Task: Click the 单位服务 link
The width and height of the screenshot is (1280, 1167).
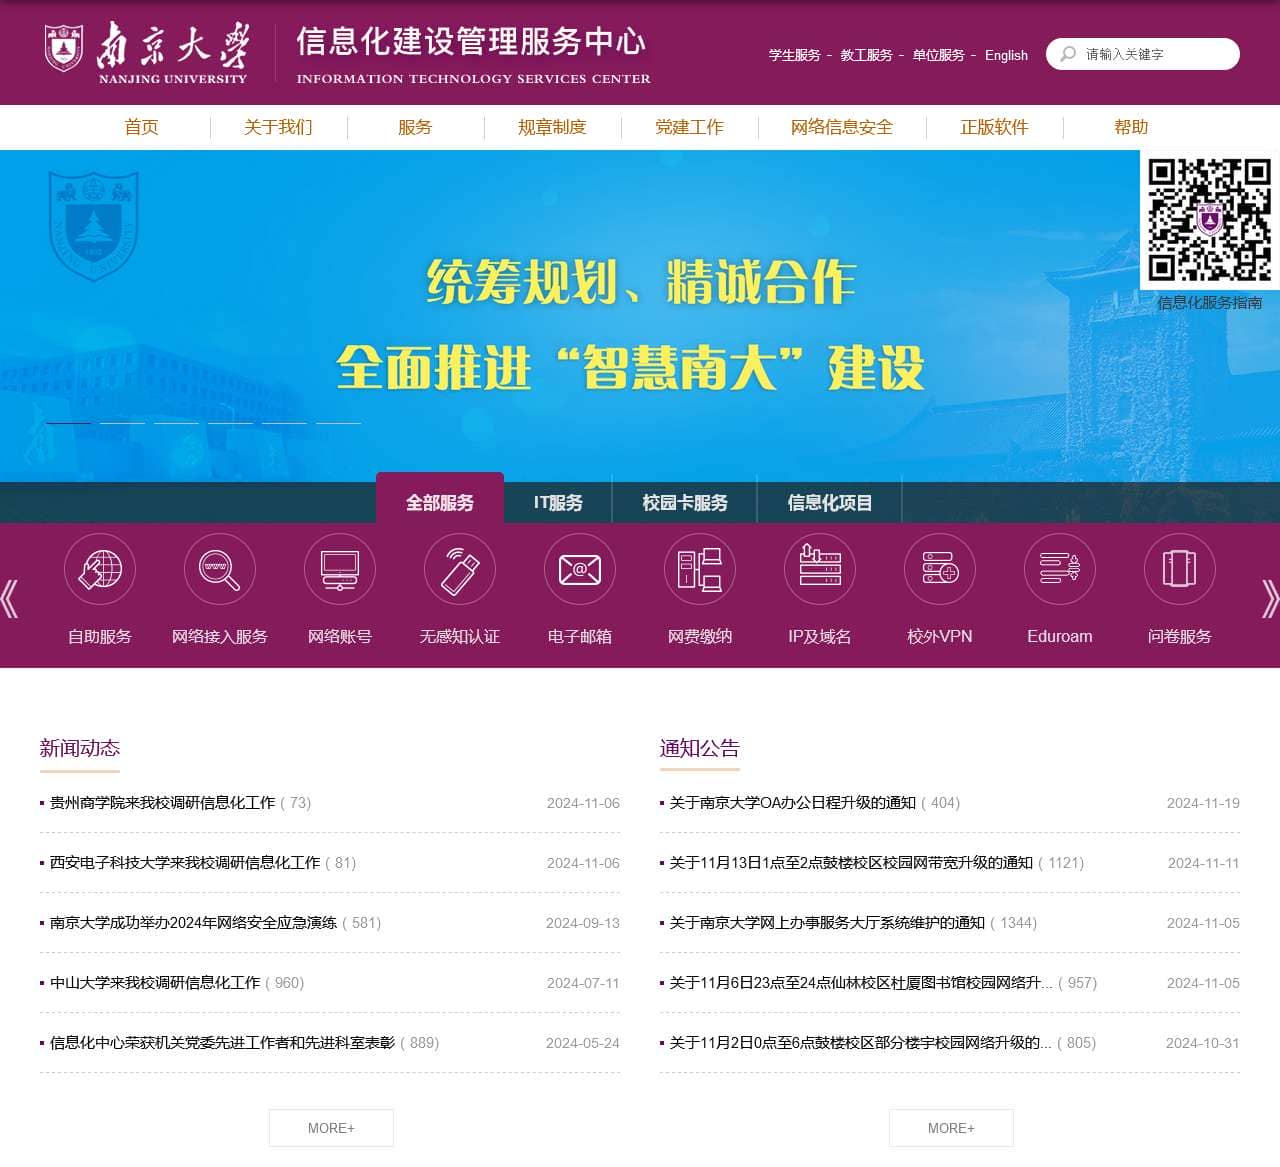Action: coord(938,55)
